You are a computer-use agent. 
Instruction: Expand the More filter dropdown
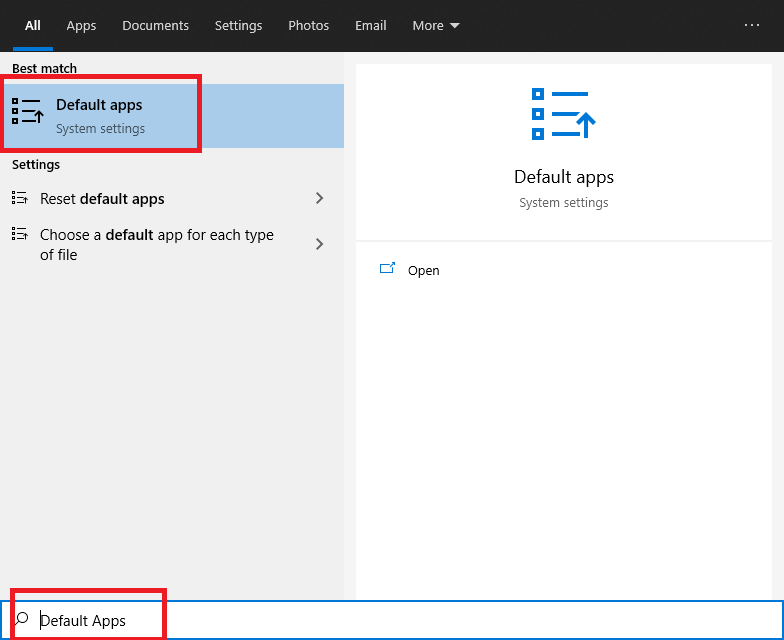pos(436,26)
